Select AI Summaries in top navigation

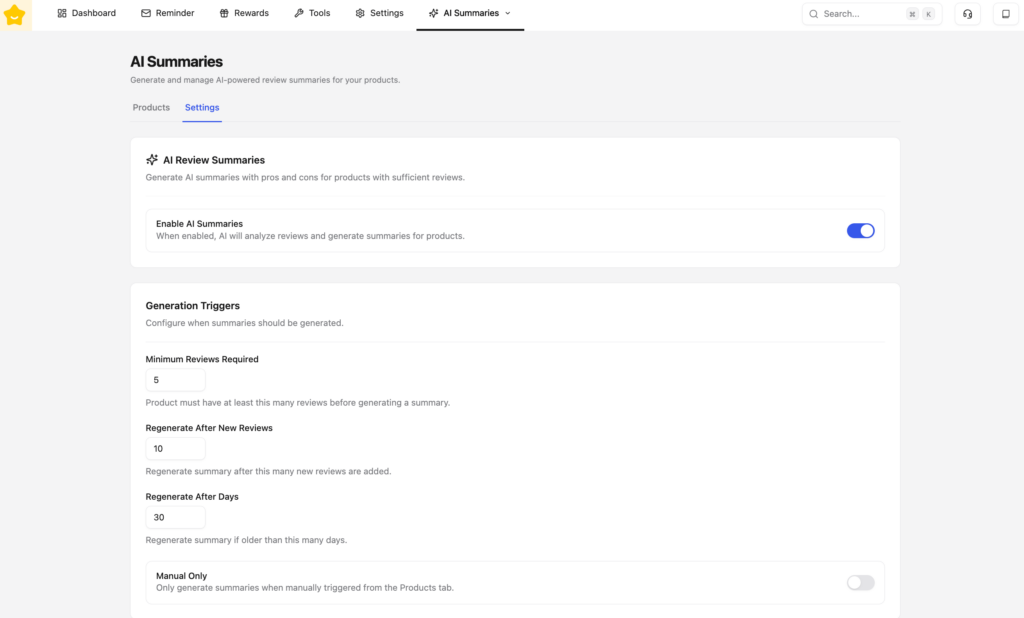470,13
